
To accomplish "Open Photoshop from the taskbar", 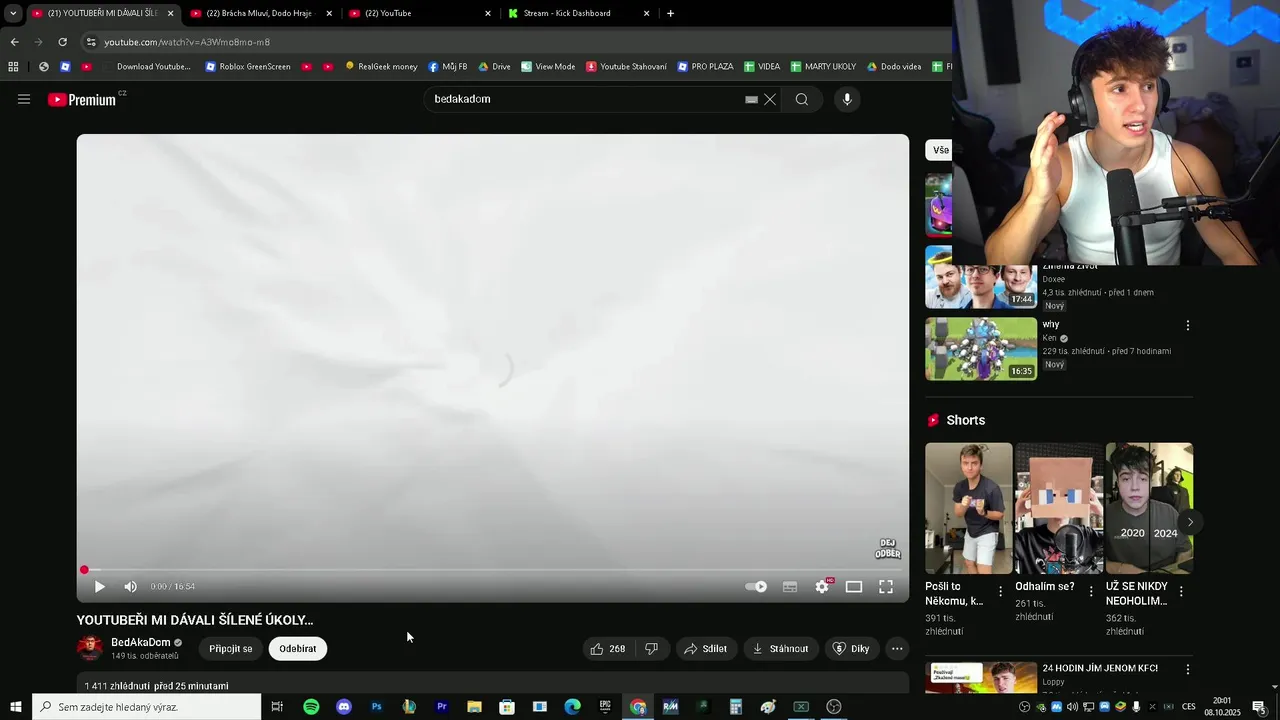I will point(376,707).
